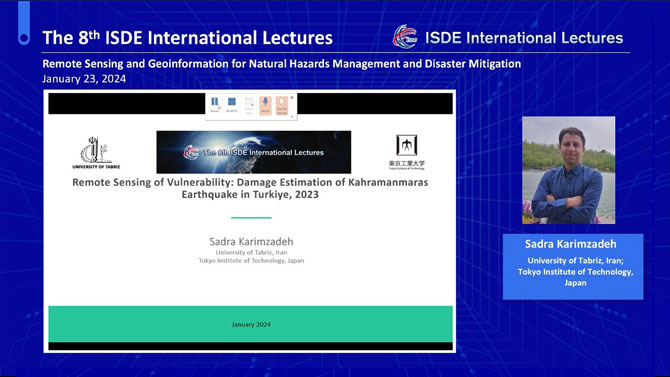The height and width of the screenshot is (377, 670).
Task: Click the Remote Sensing of Vulnerability slide title
Action: coord(250,188)
